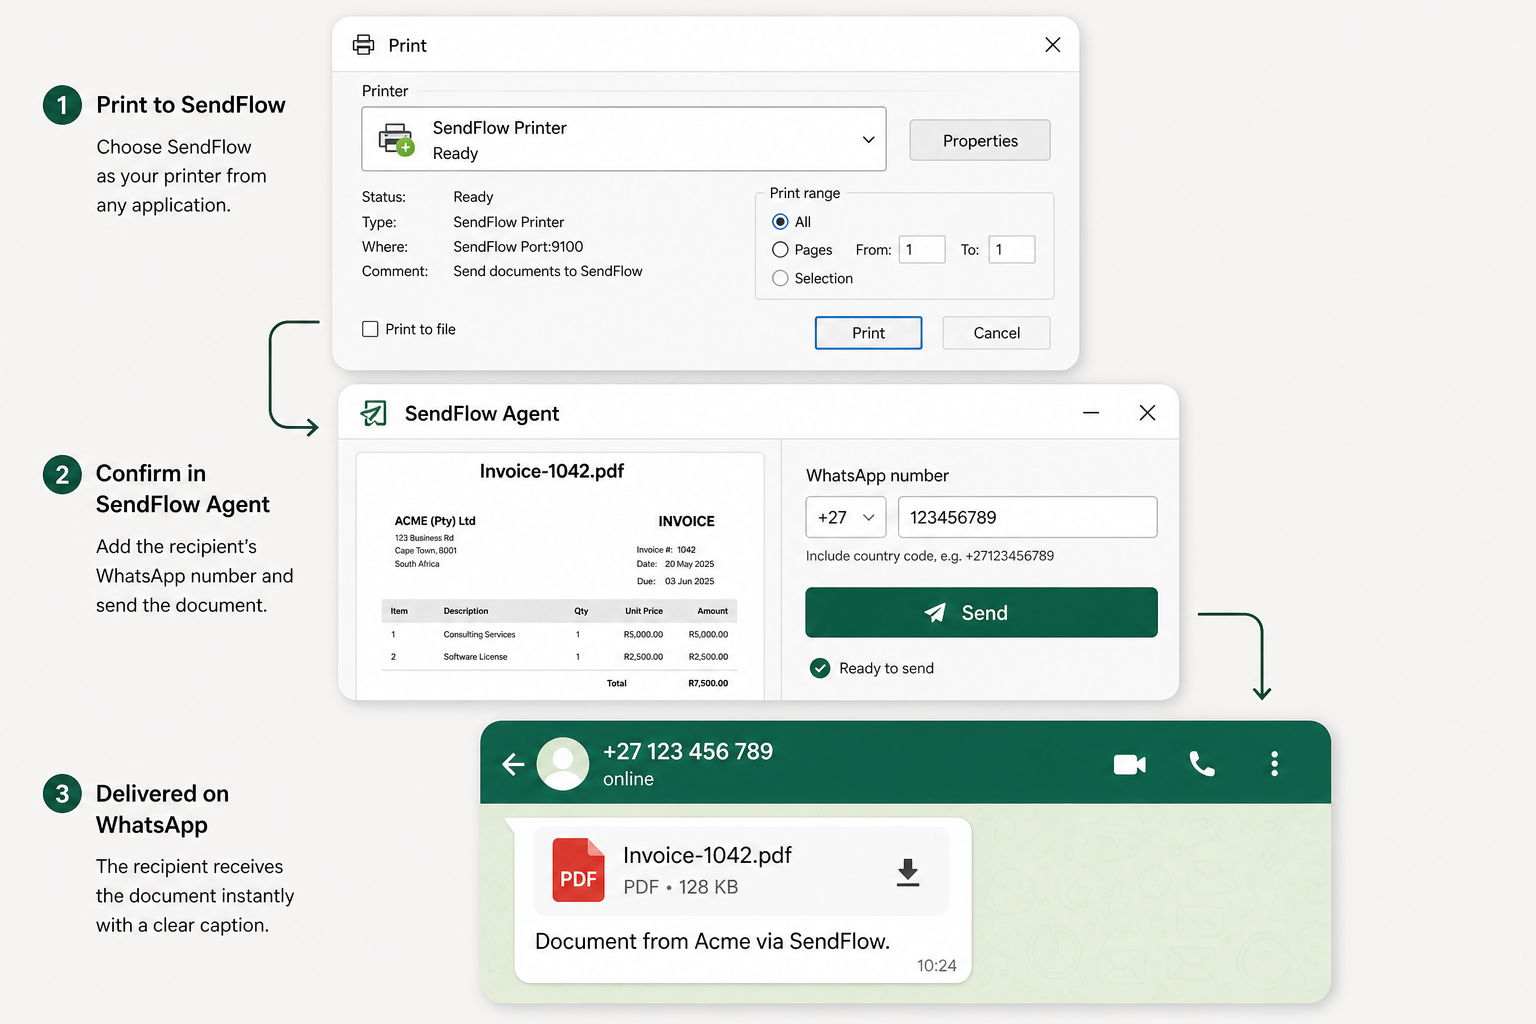Open the +27 country code dropdown
This screenshot has height=1024, width=1536.
pyautogui.click(x=846, y=517)
